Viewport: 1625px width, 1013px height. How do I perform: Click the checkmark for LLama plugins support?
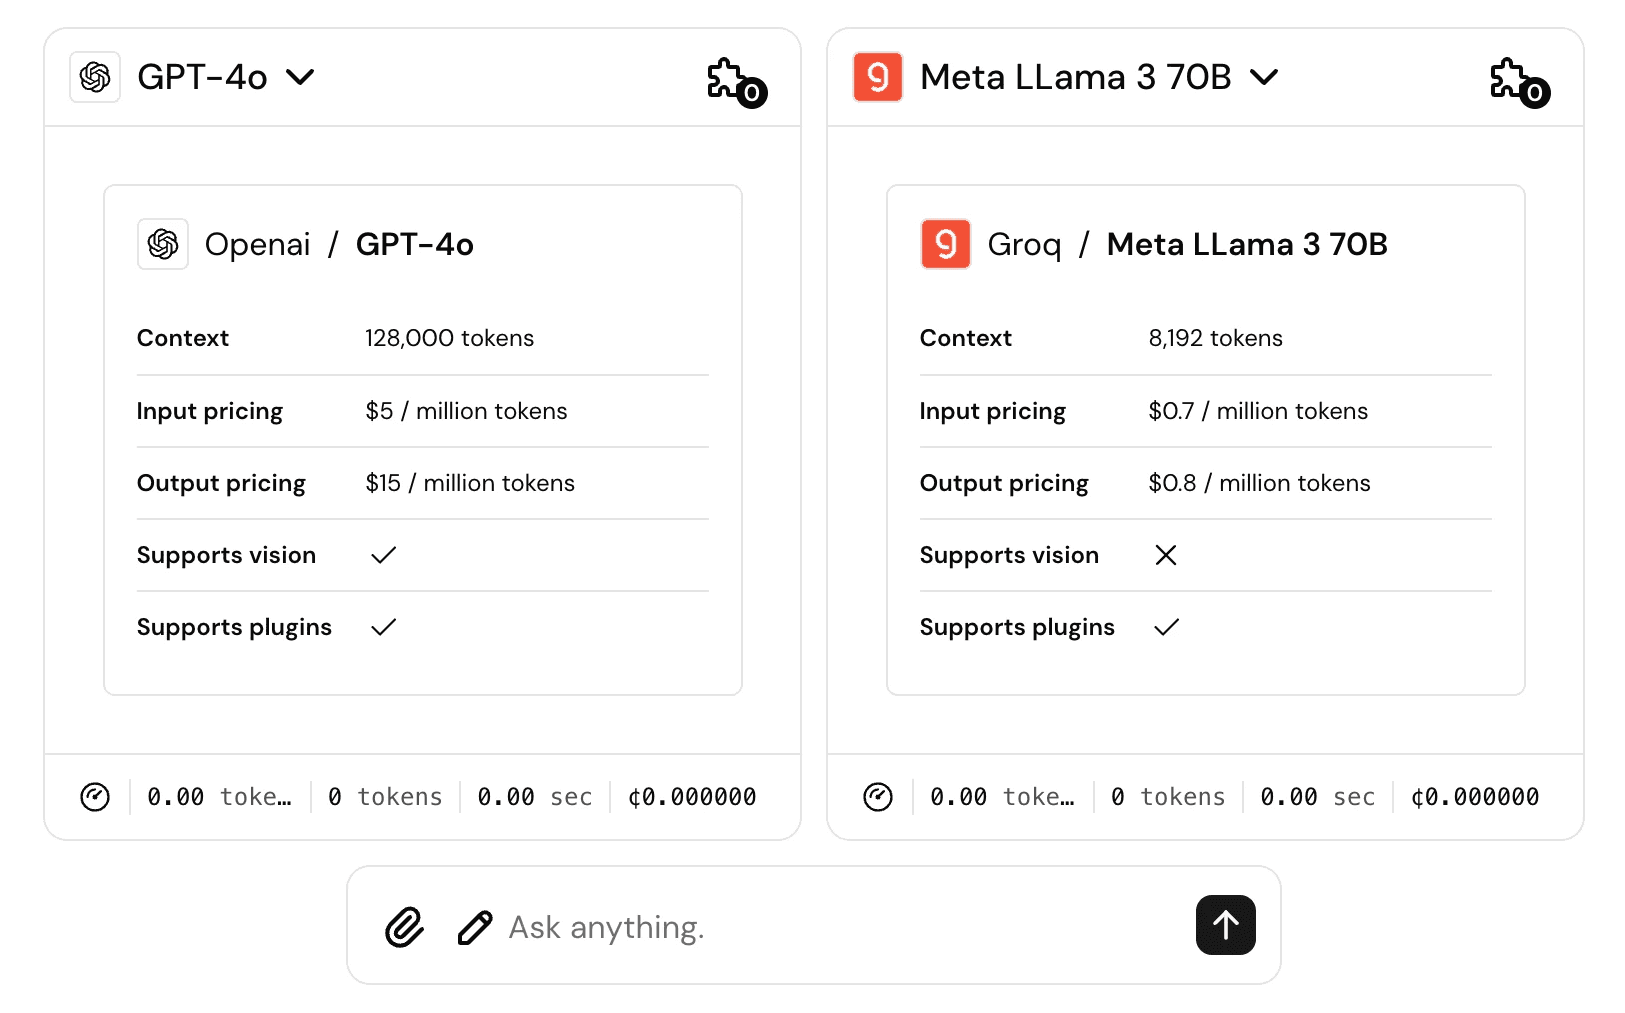pos(1166,627)
